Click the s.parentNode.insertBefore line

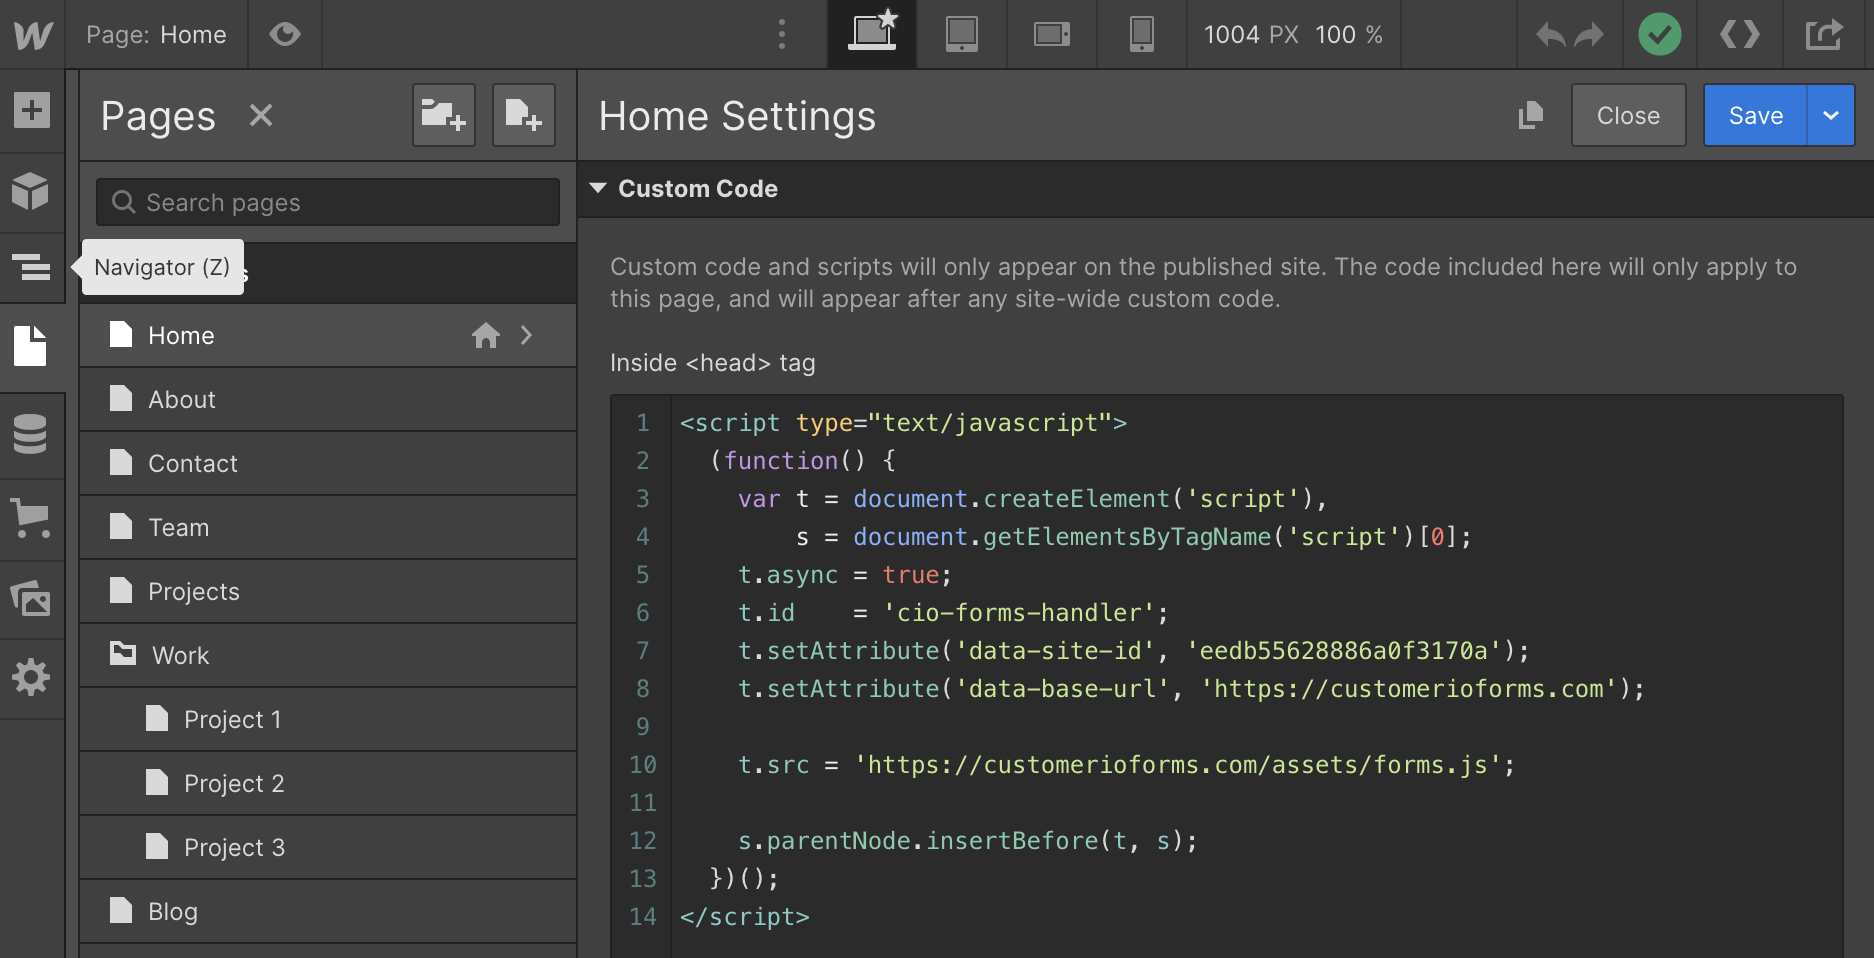968,841
